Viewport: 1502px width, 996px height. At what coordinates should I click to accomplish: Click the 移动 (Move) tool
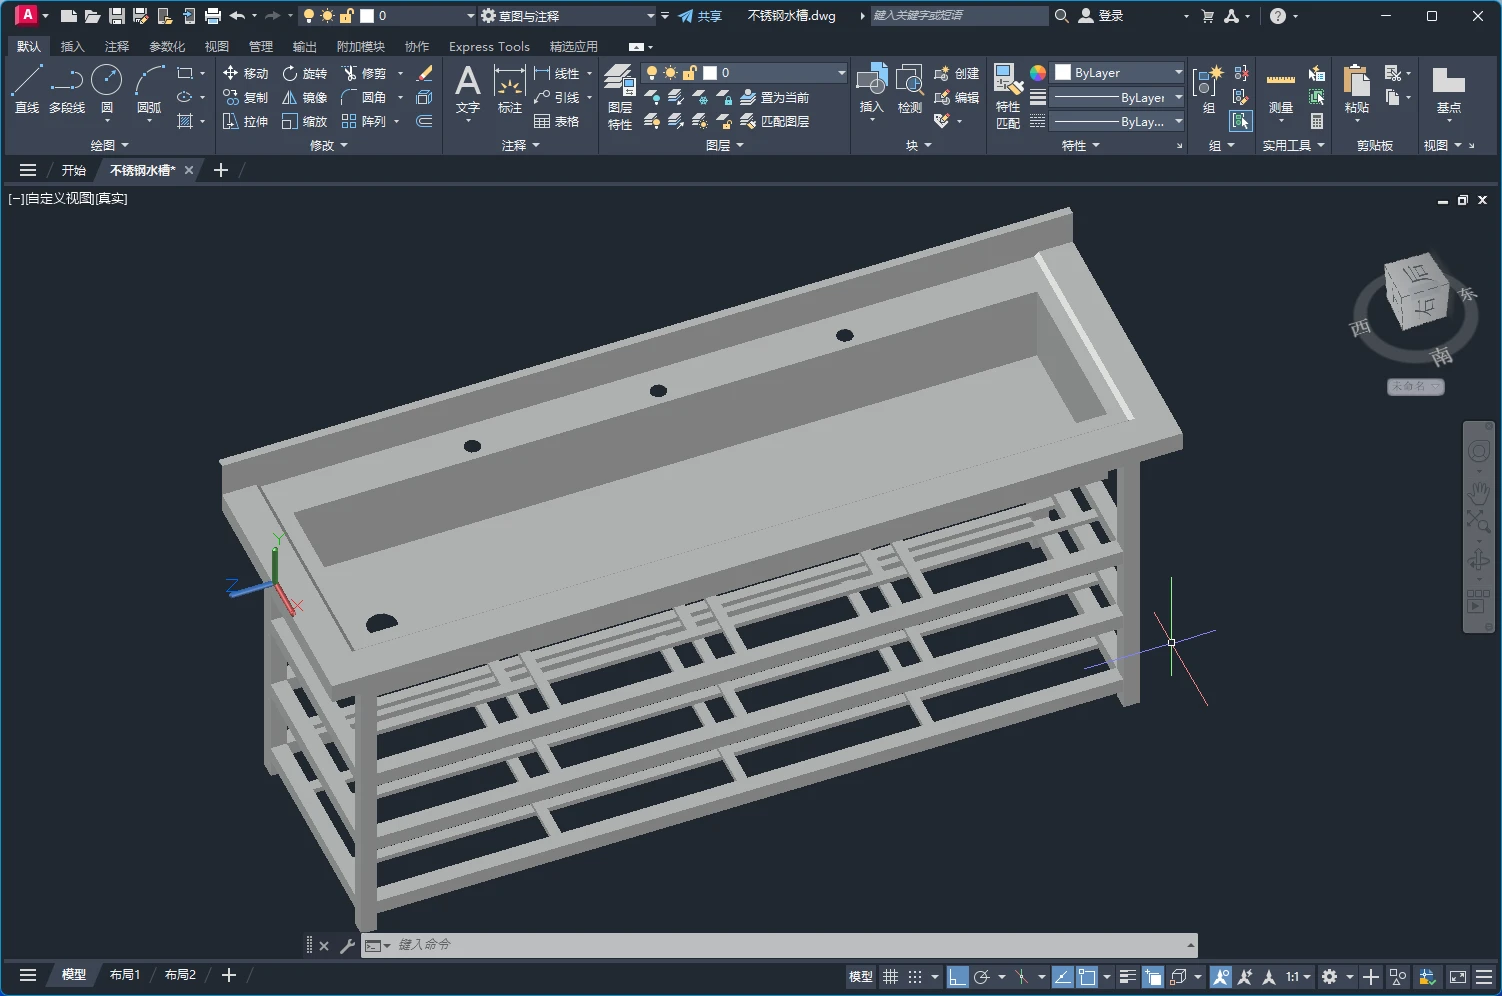pos(246,73)
